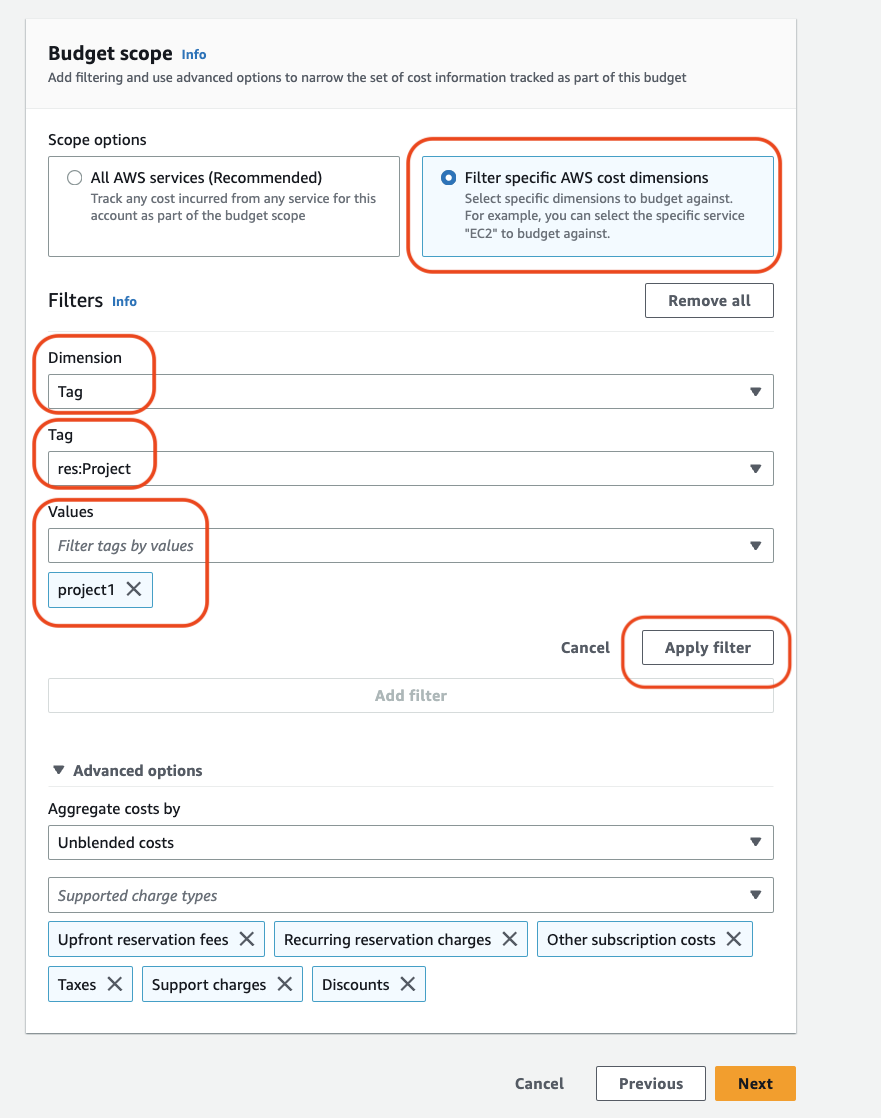This screenshot has height=1118, width=881.
Task: Click the Apply filter button
Action: click(707, 648)
